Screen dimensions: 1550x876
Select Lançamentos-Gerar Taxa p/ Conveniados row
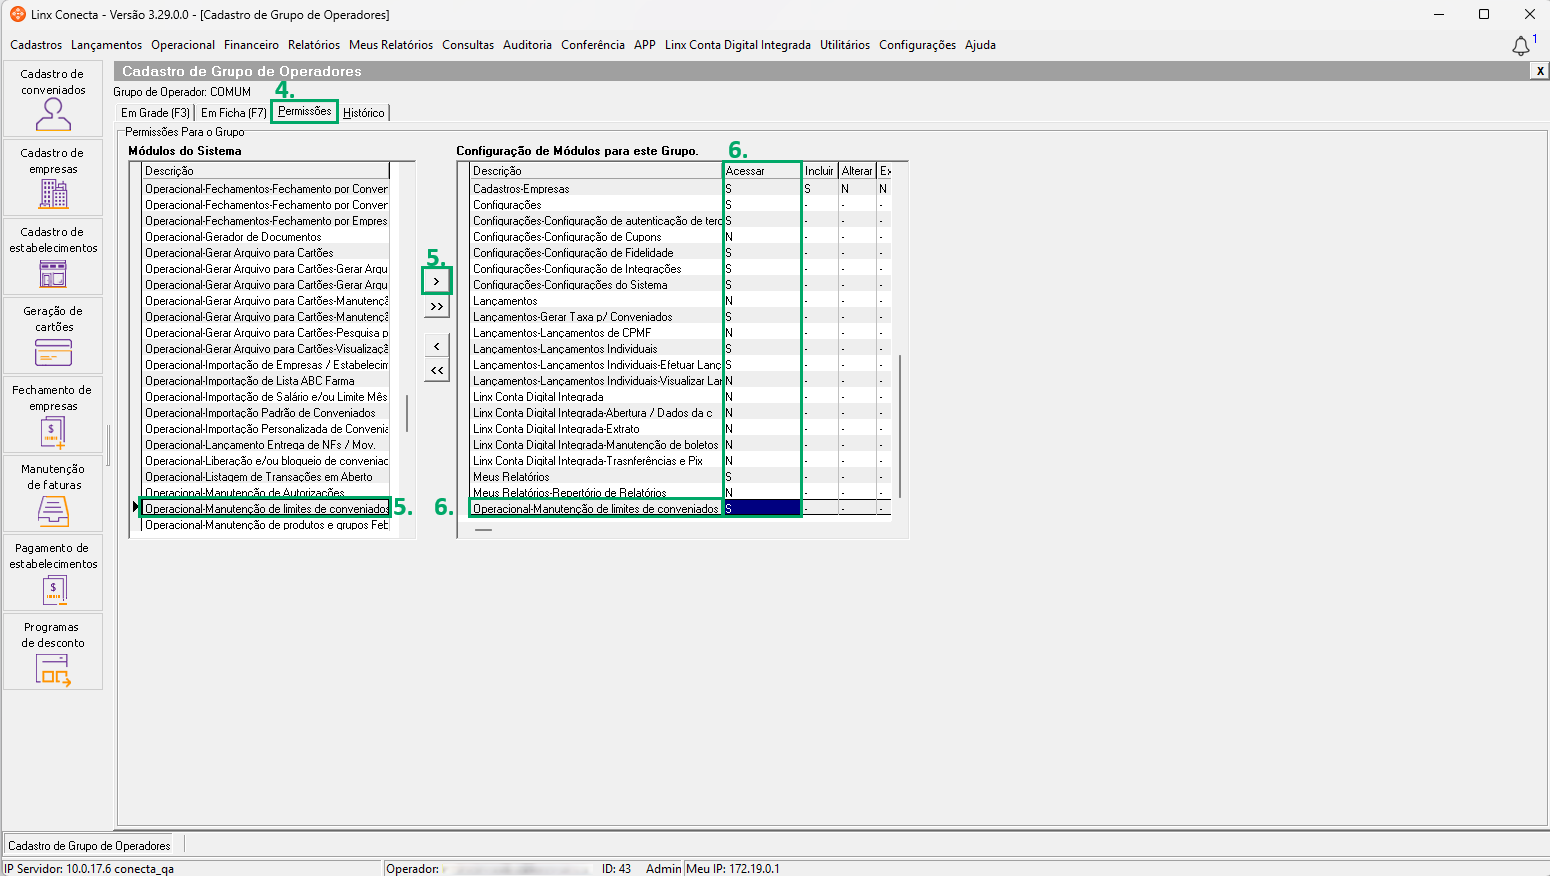(597, 317)
